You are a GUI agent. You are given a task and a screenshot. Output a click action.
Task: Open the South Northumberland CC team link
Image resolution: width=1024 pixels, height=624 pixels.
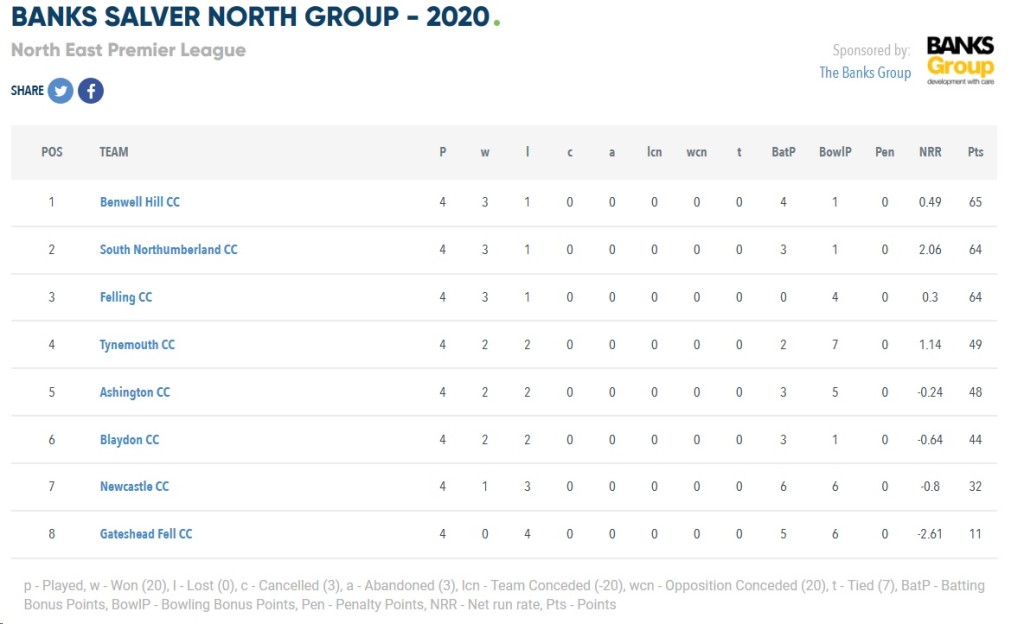pyautogui.click(x=168, y=250)
